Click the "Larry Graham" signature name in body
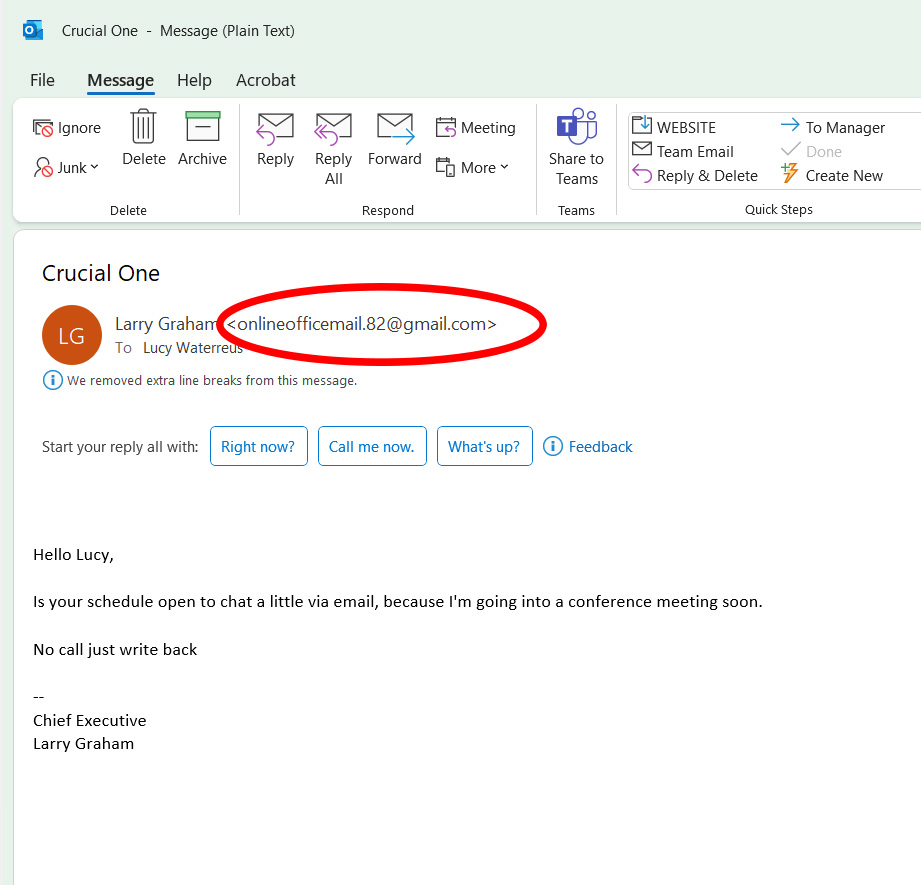 pyautogui.click(x=83, y=743)
